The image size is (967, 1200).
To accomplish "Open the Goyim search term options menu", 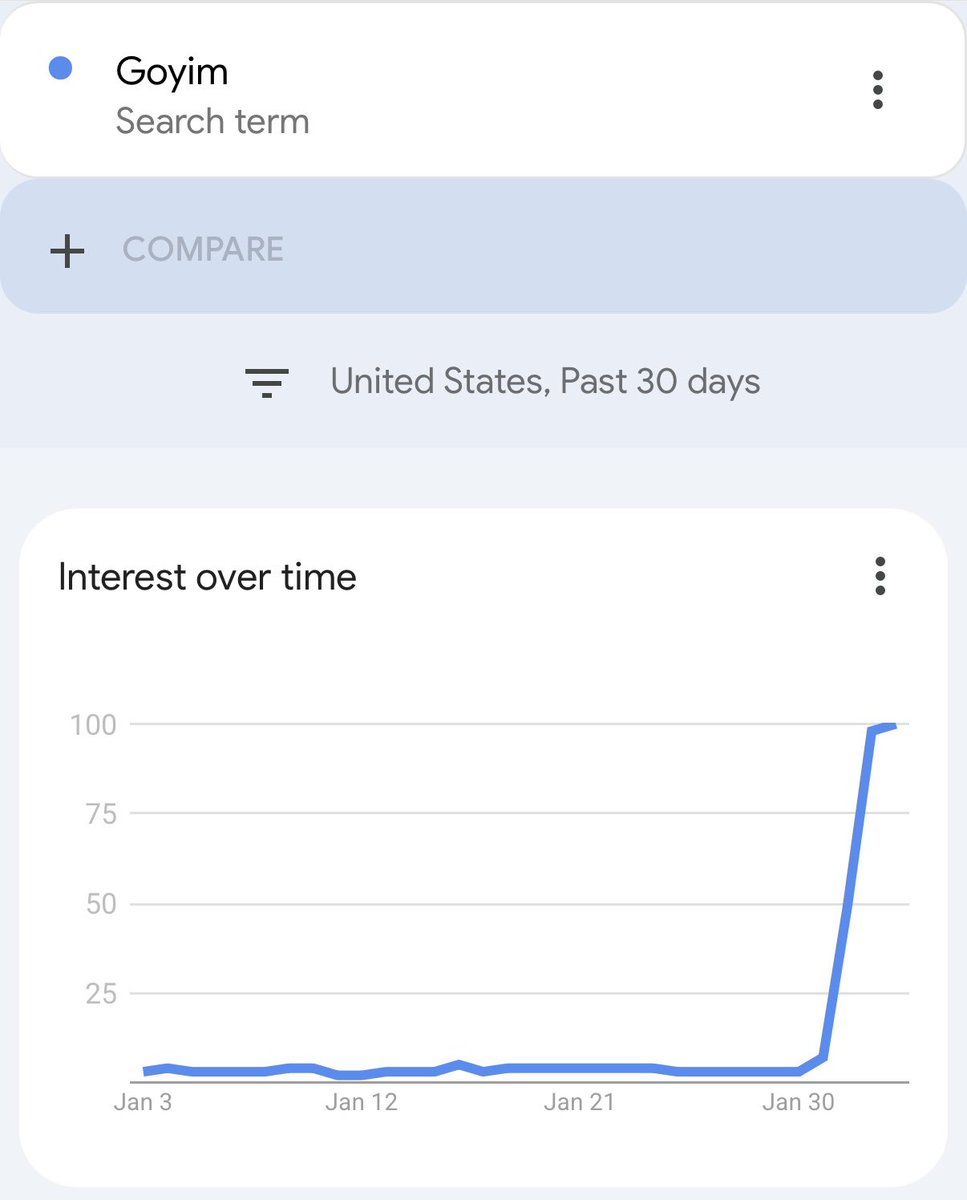I will coord(877,90).
